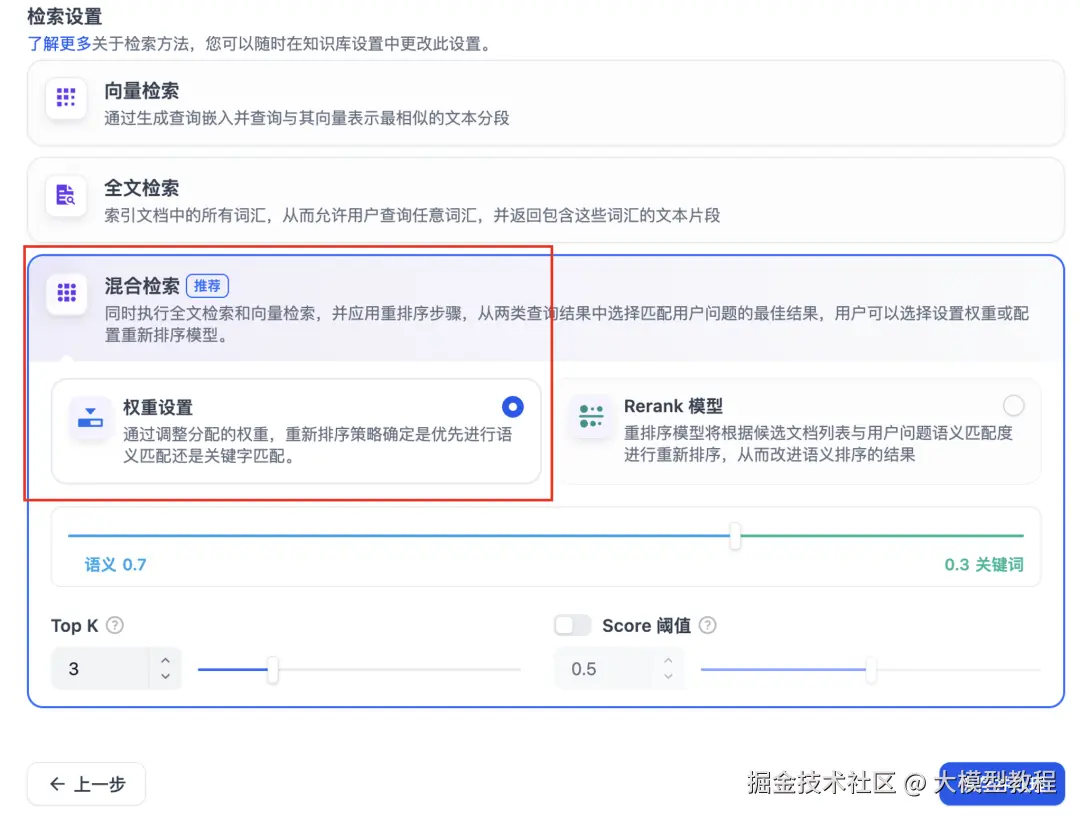
Task: Enable the Score 阈值 toggle switch
Action: click(x=572, y=624)
